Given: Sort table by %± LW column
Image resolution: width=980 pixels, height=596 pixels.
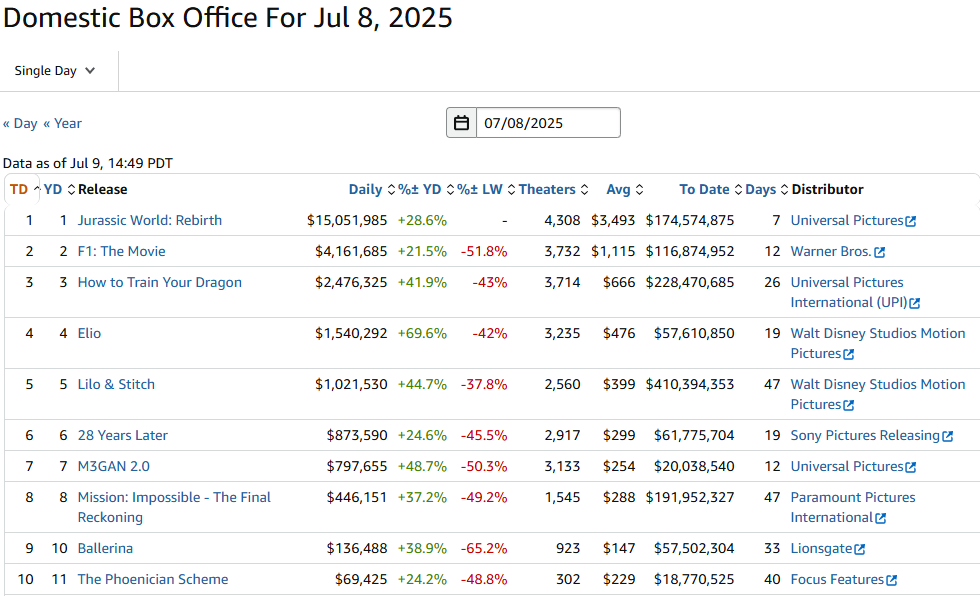Looking at the screenshot, I should pyautogui.click(x=486, y=189).
